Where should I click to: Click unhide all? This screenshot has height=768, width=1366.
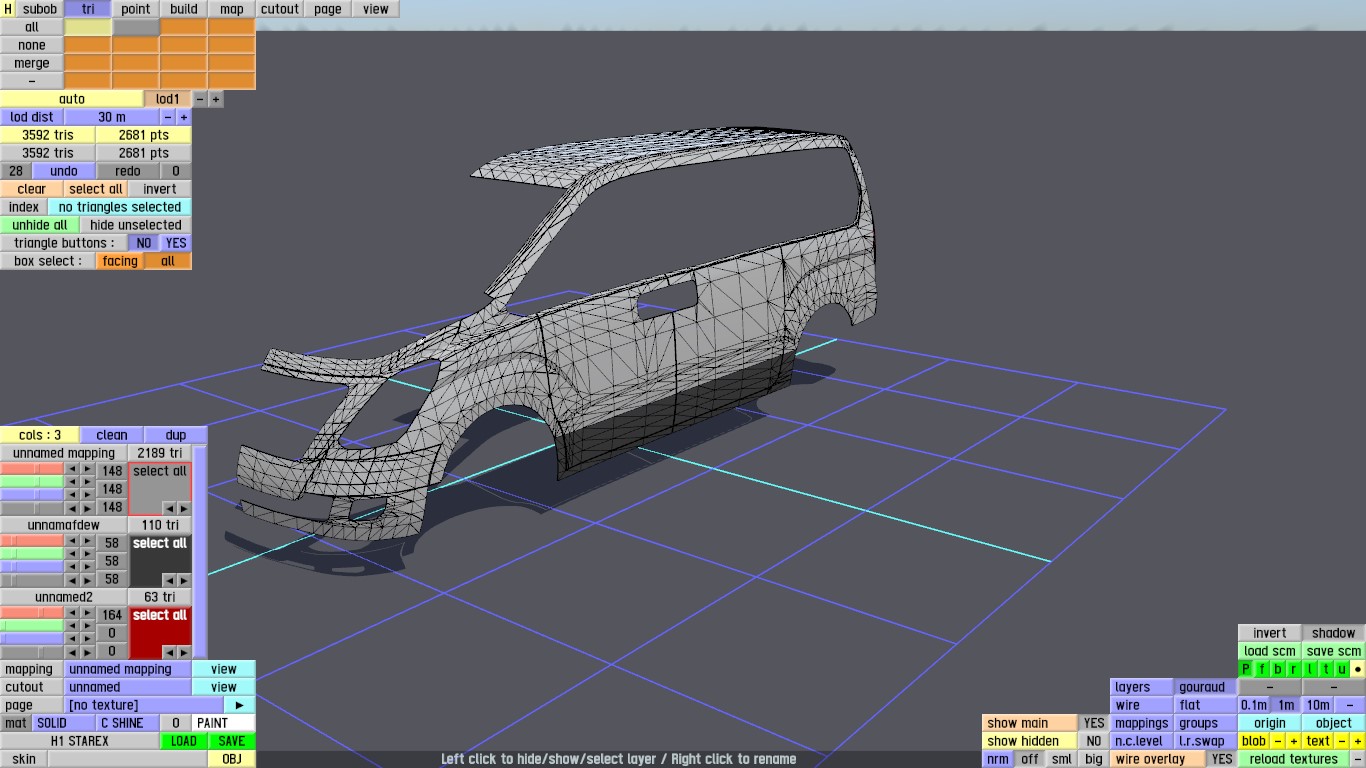[40, 225]
